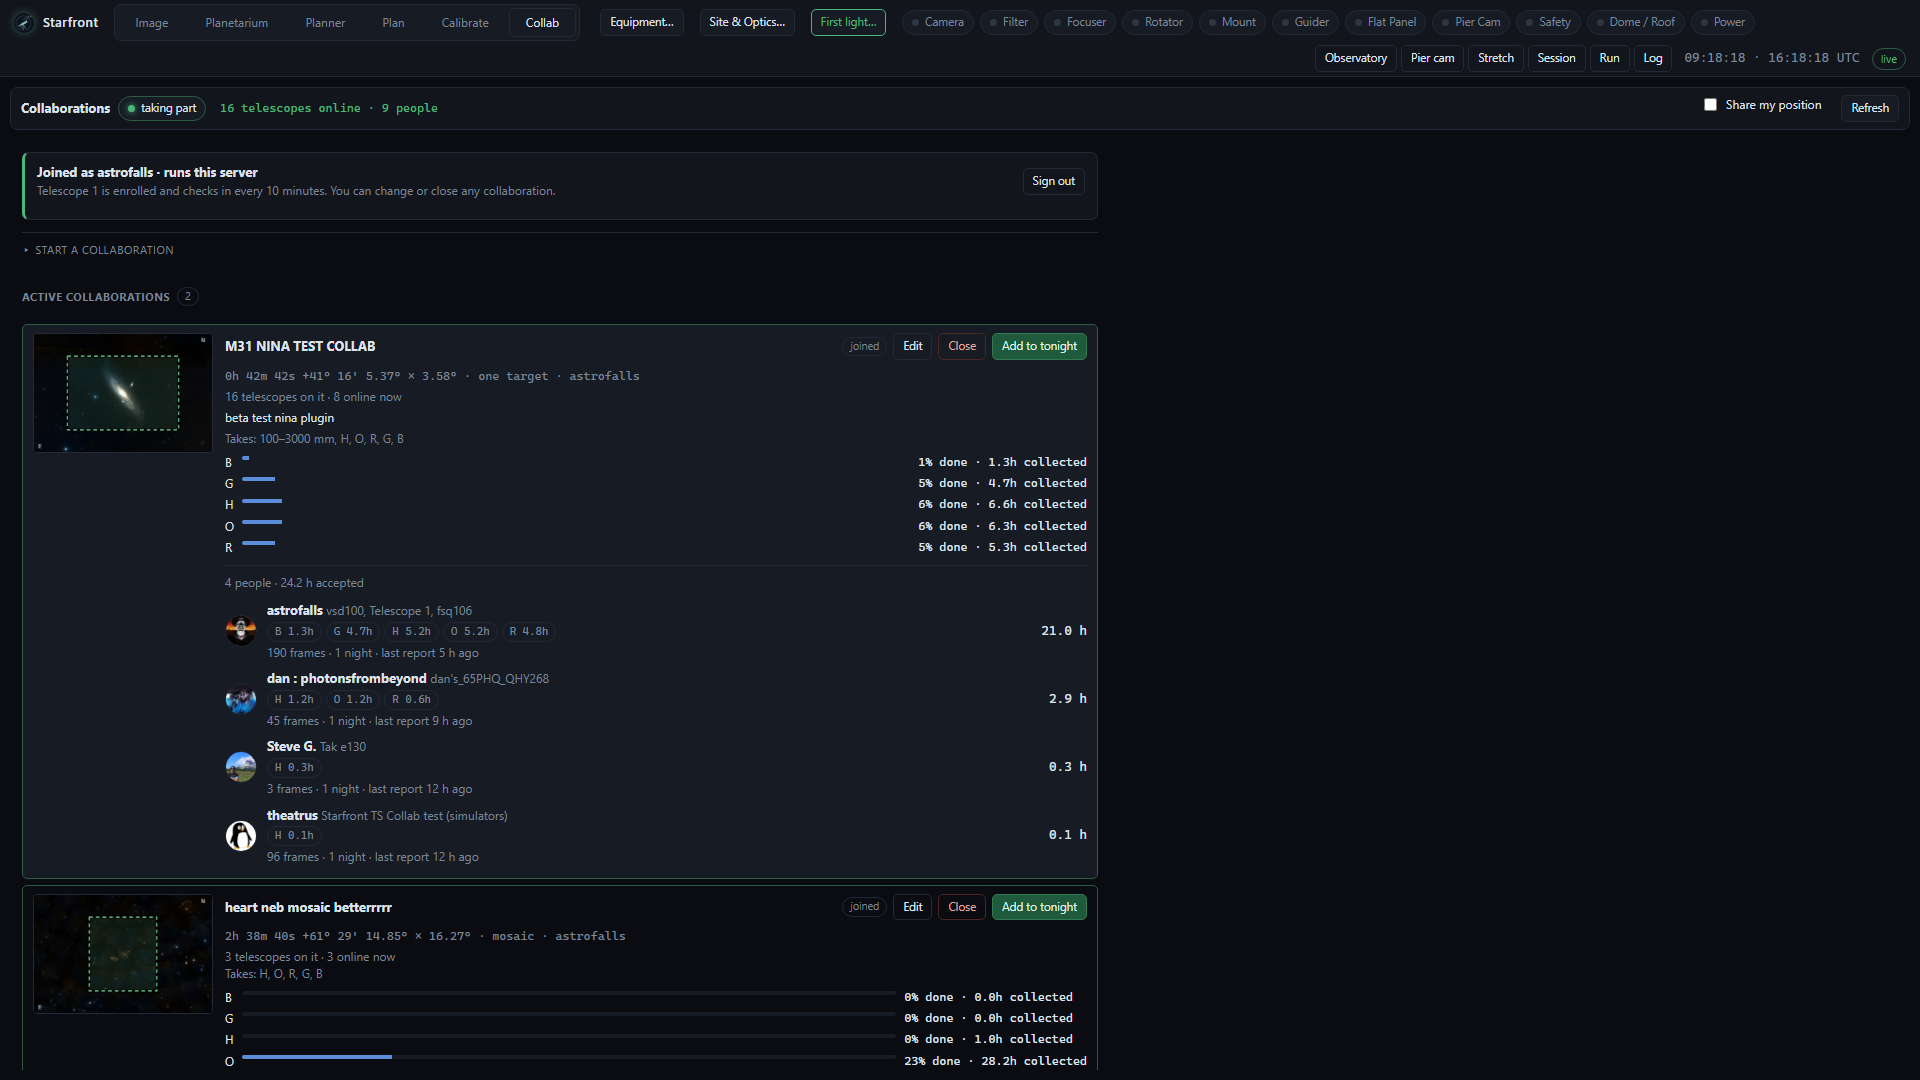The image size is (1920, 1080).
Task: Click the Starfront logo icon
Action: tap(24, 22)
